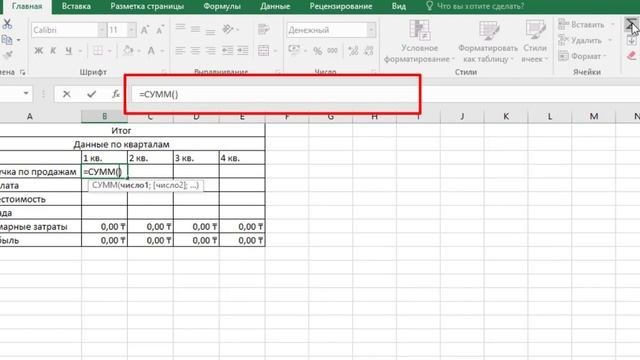Decrease decimal places icon

point(369,51)
